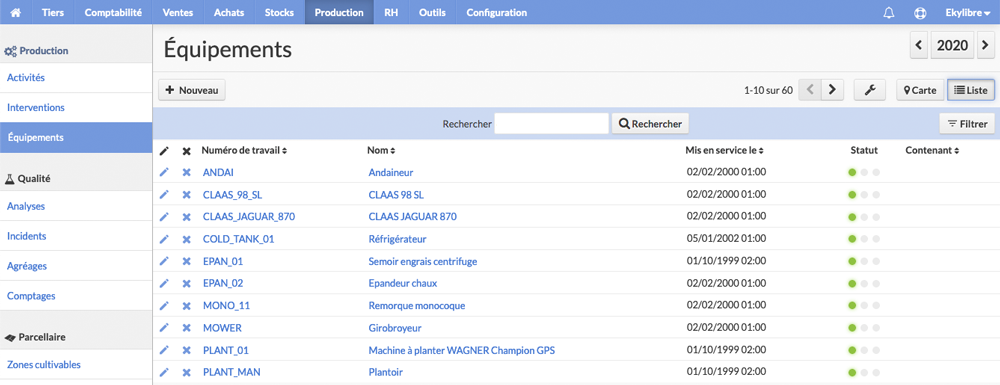The width and height of the screenshot is (1000, 385).
Task: Go to the home icon
Action: point(16,13)
